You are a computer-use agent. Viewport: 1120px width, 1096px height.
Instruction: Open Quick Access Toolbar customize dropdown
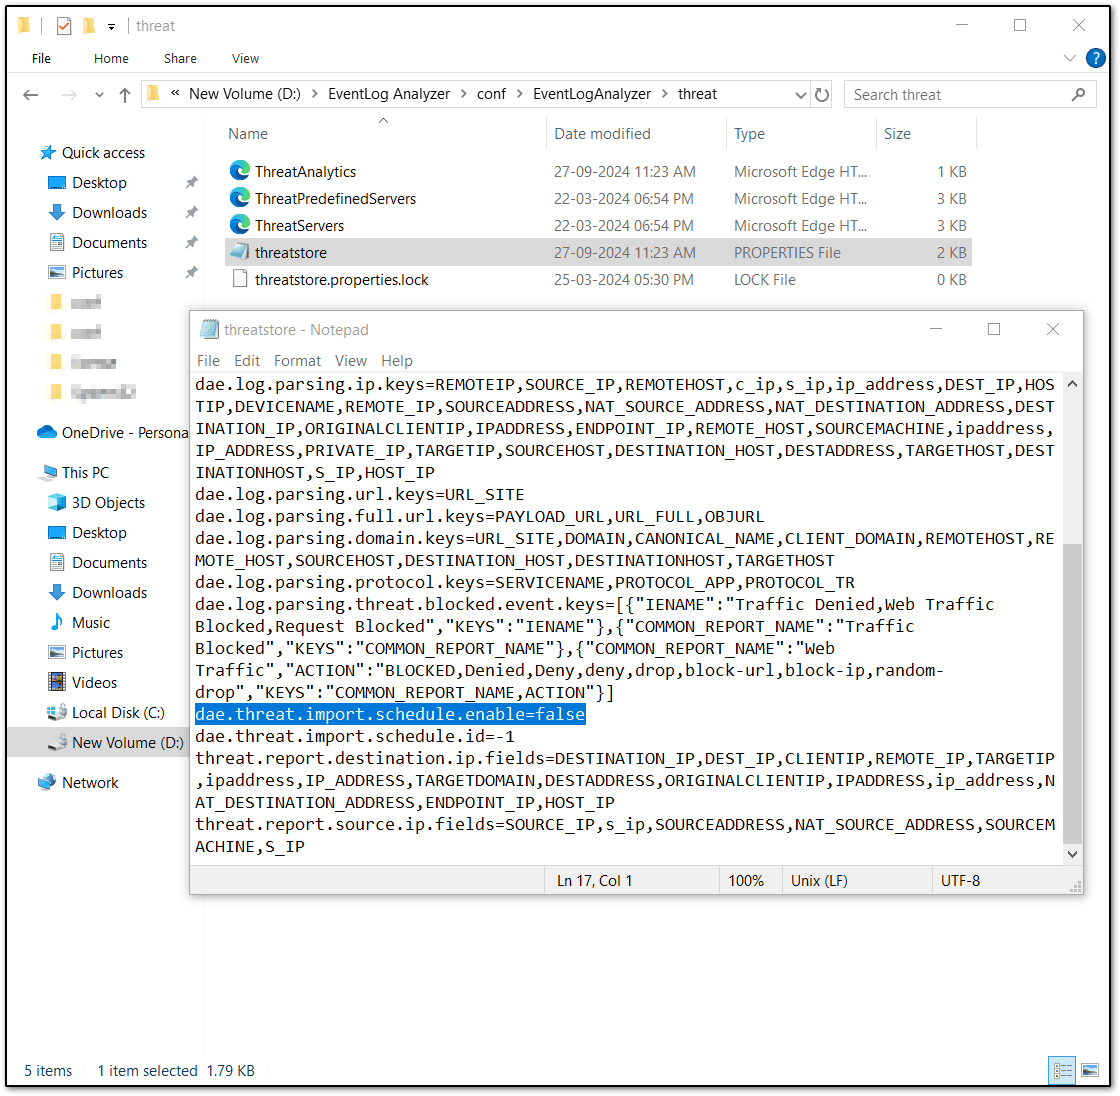click(x=111, y=26)
